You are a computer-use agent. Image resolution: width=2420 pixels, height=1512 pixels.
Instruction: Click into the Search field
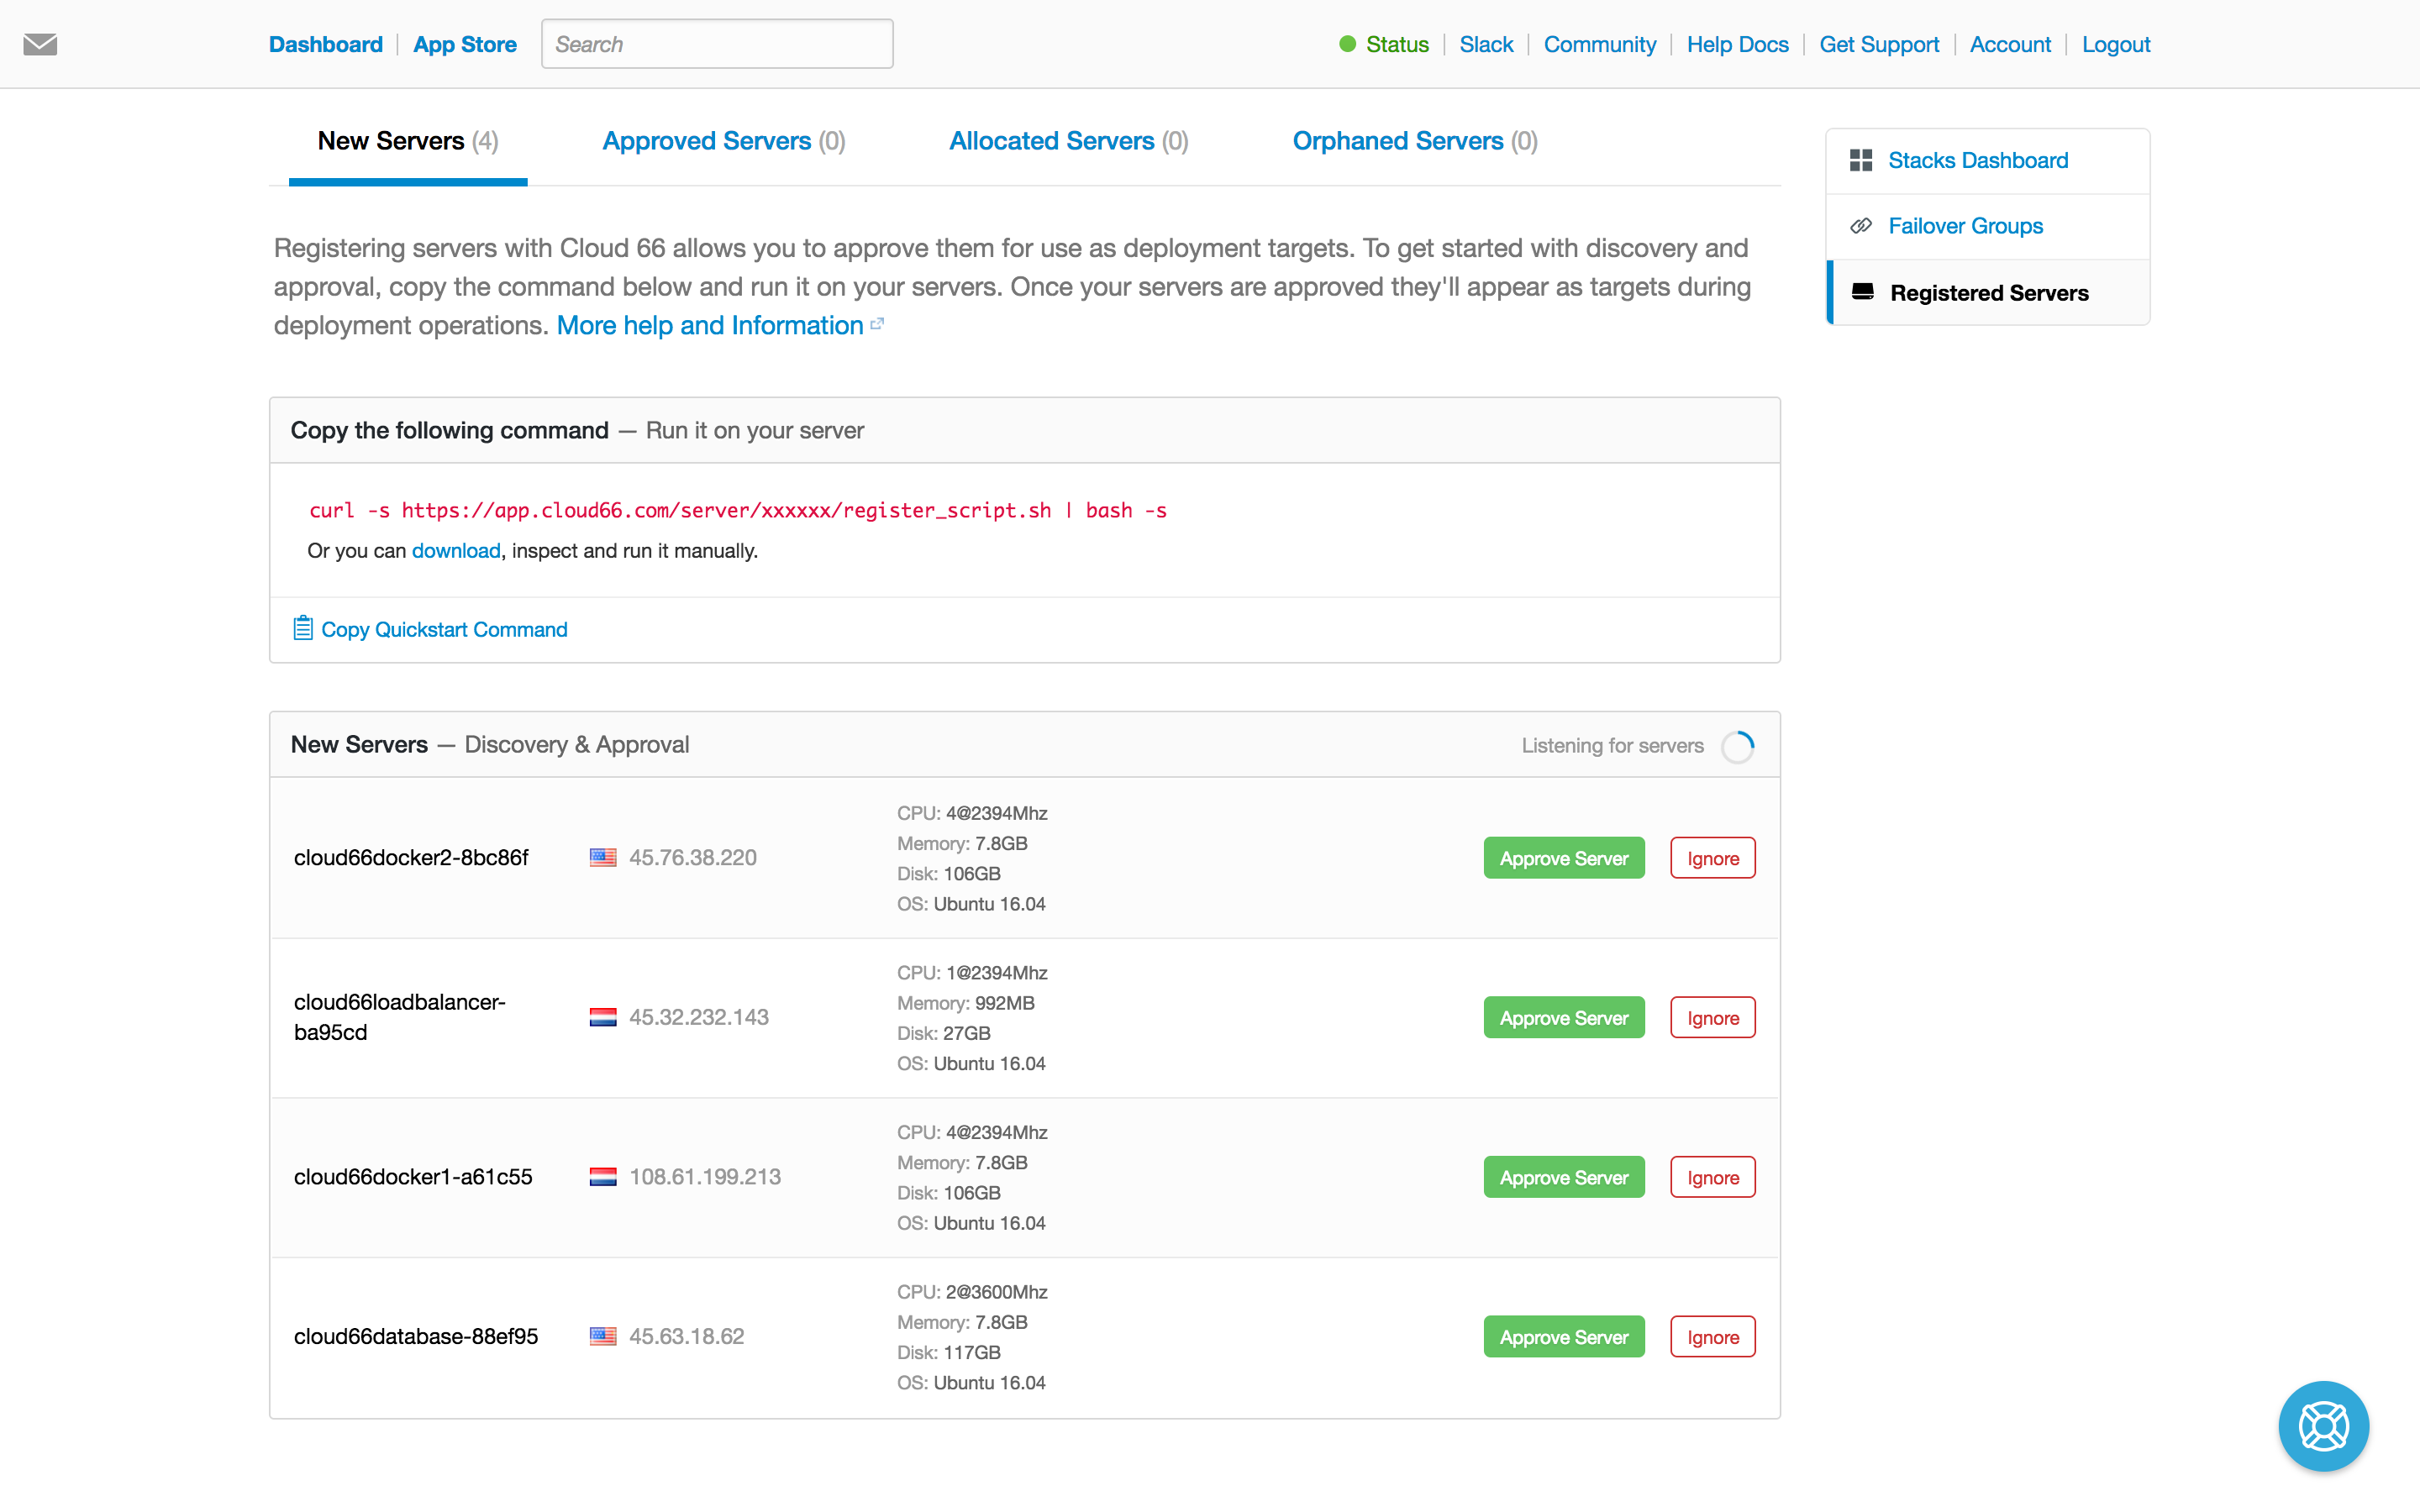tap(717, 44)
